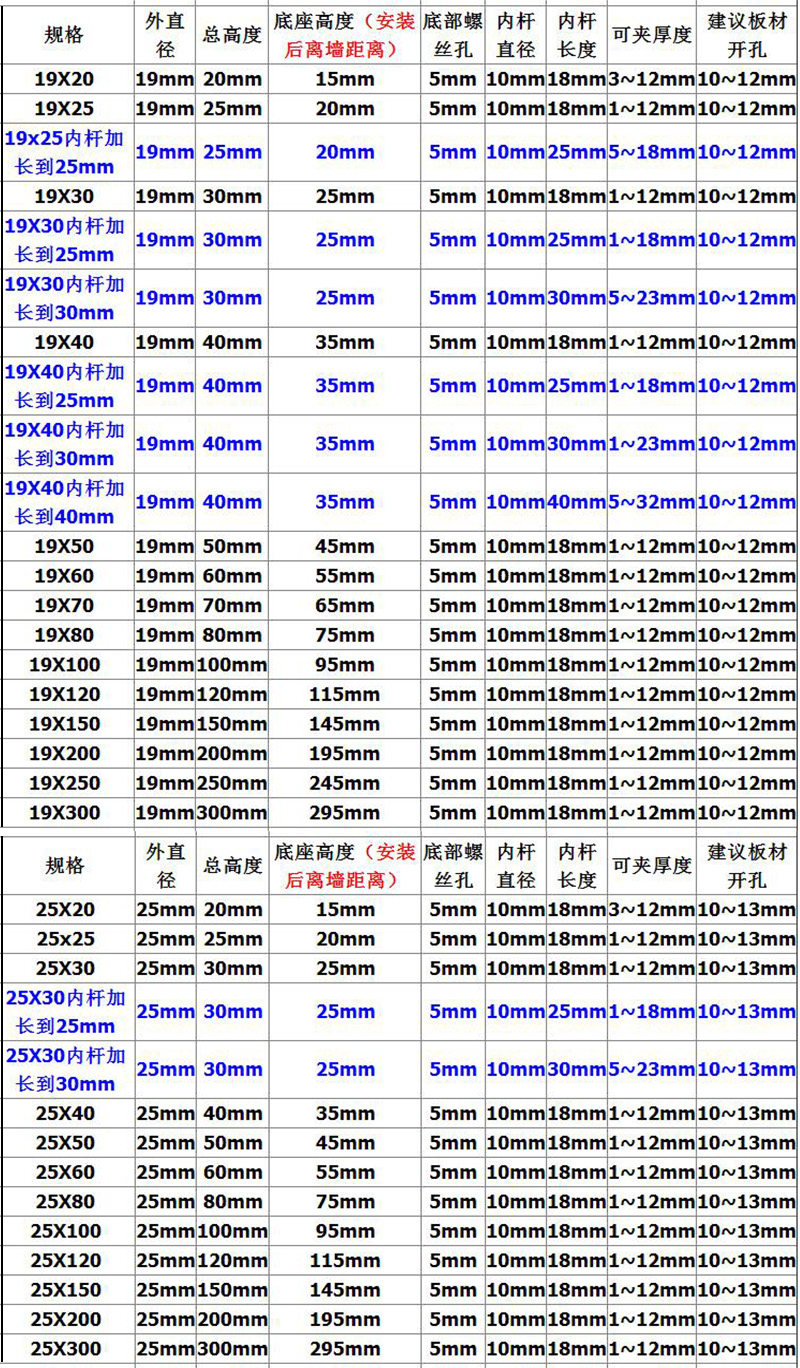Click '295mm' in the 19X300 row
The height and width of the screenshot is (1368, 800).
[344, 813]
